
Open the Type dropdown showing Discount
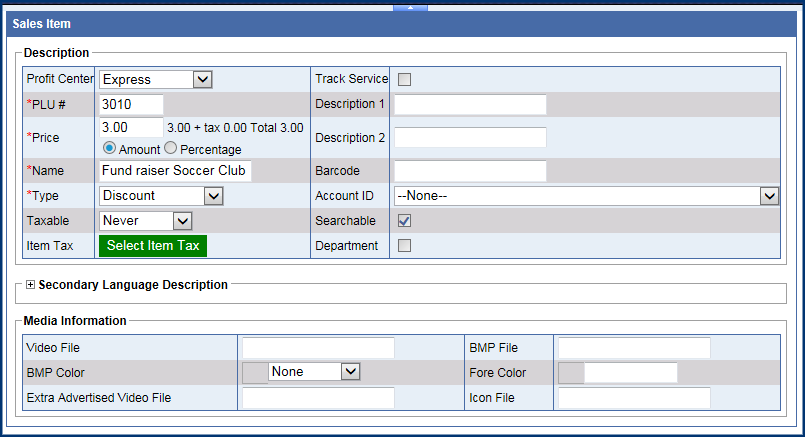tap(160, 196)
